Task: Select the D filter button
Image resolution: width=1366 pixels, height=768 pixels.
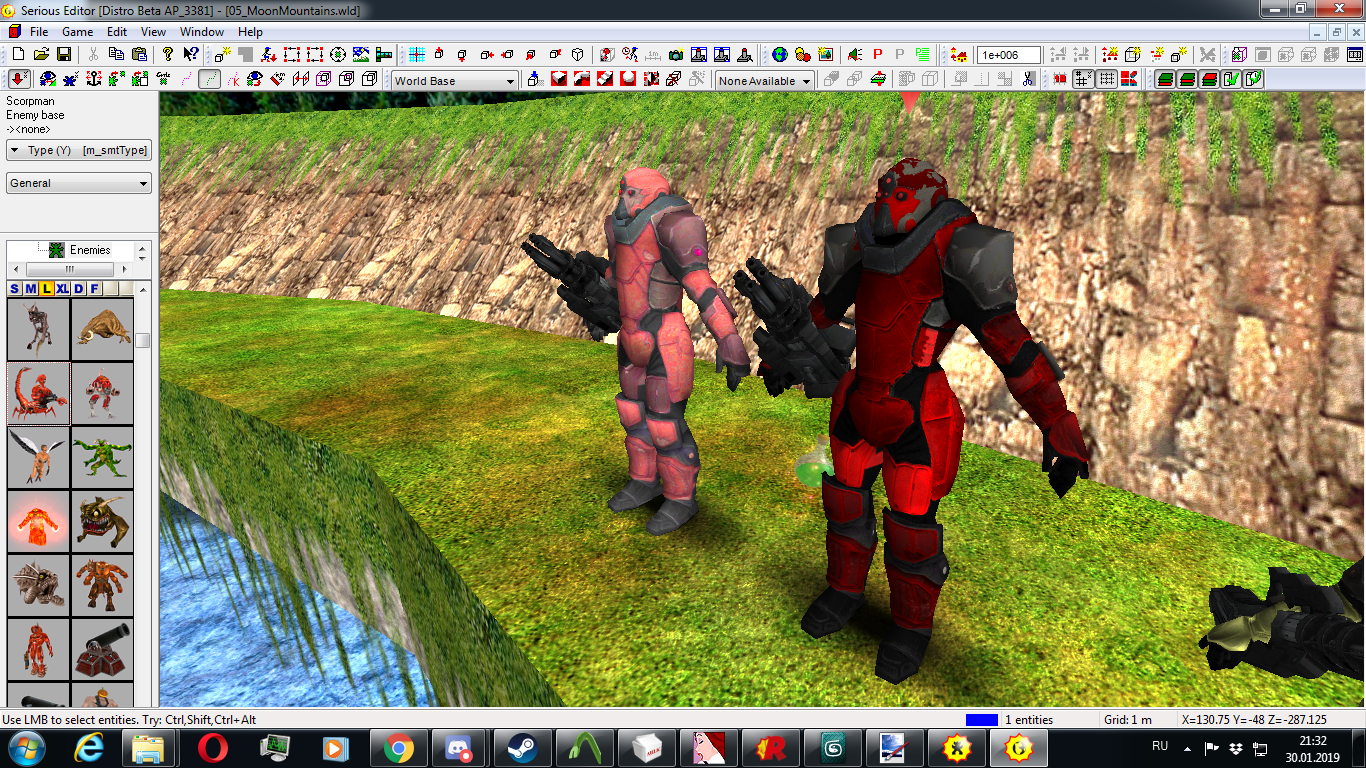Action: pyautogui.click(x=78, y=289)
